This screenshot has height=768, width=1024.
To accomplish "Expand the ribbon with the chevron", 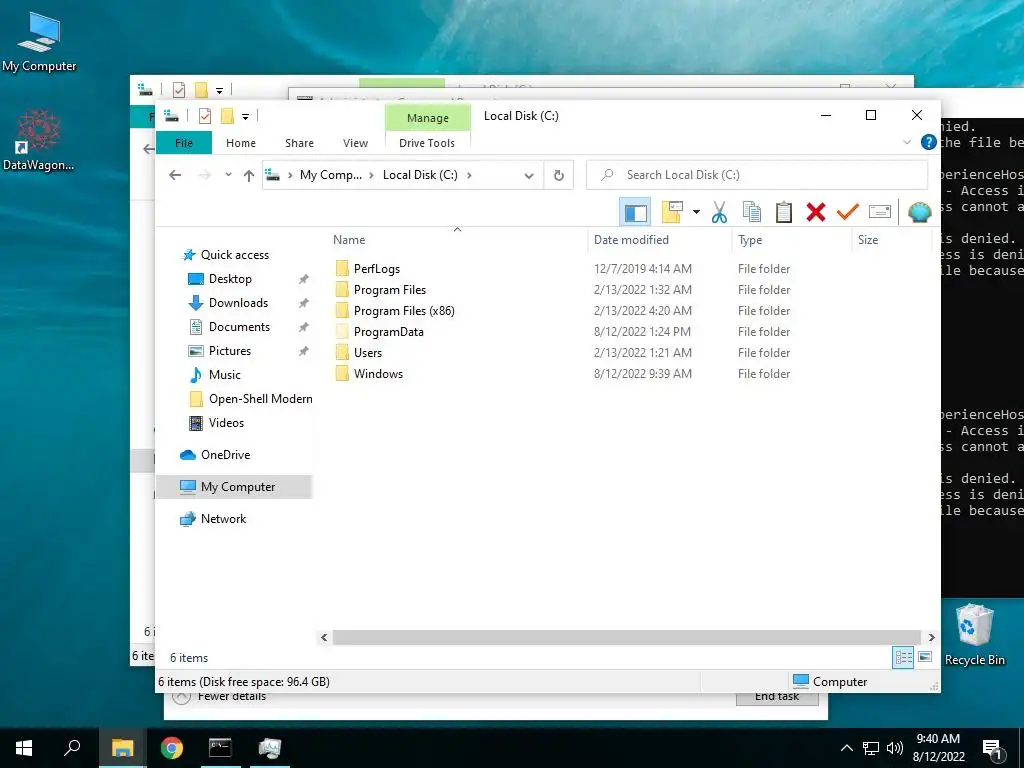I will [906, 142].
